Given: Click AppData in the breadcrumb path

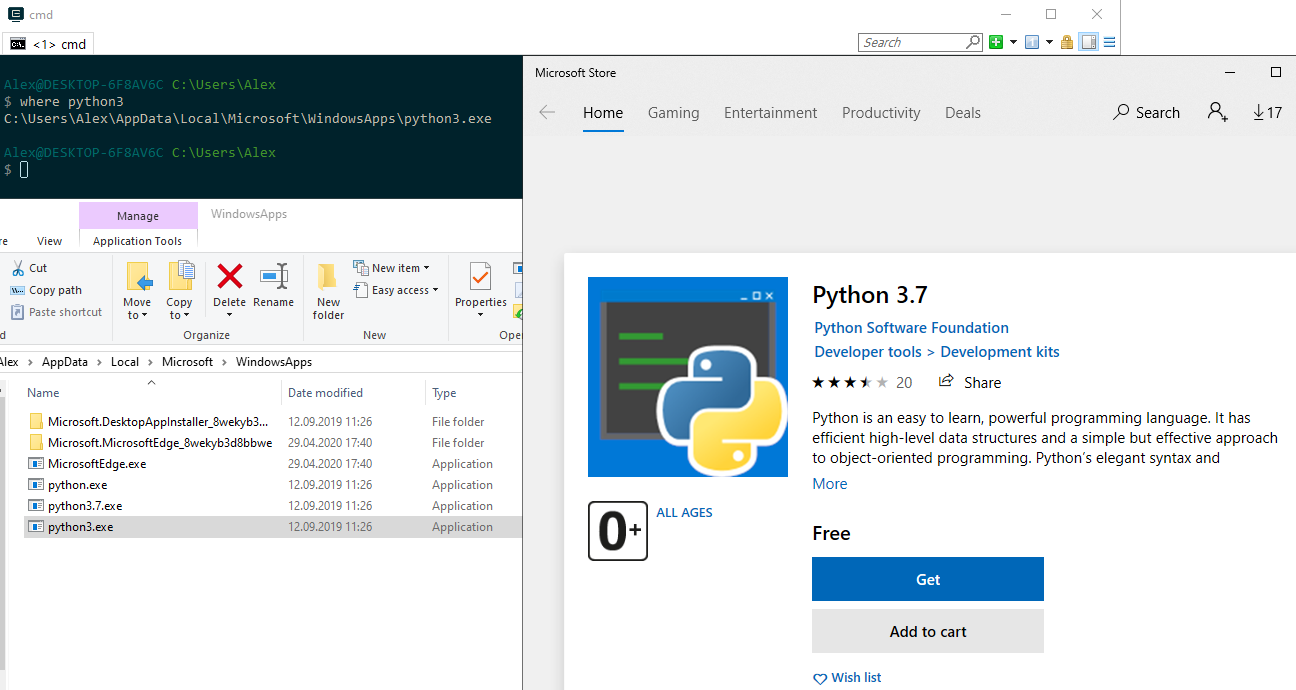Looking at the screenshot, I should pos(65,362).
